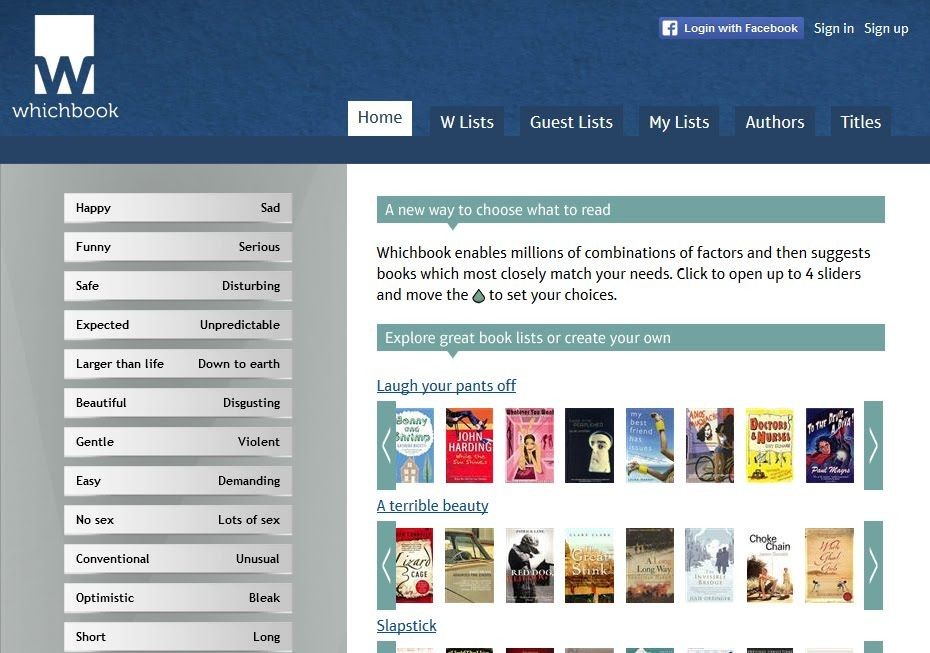Go to the My Lists tab
Viewport: 930px width, 653px height.
tap(679, 122)
